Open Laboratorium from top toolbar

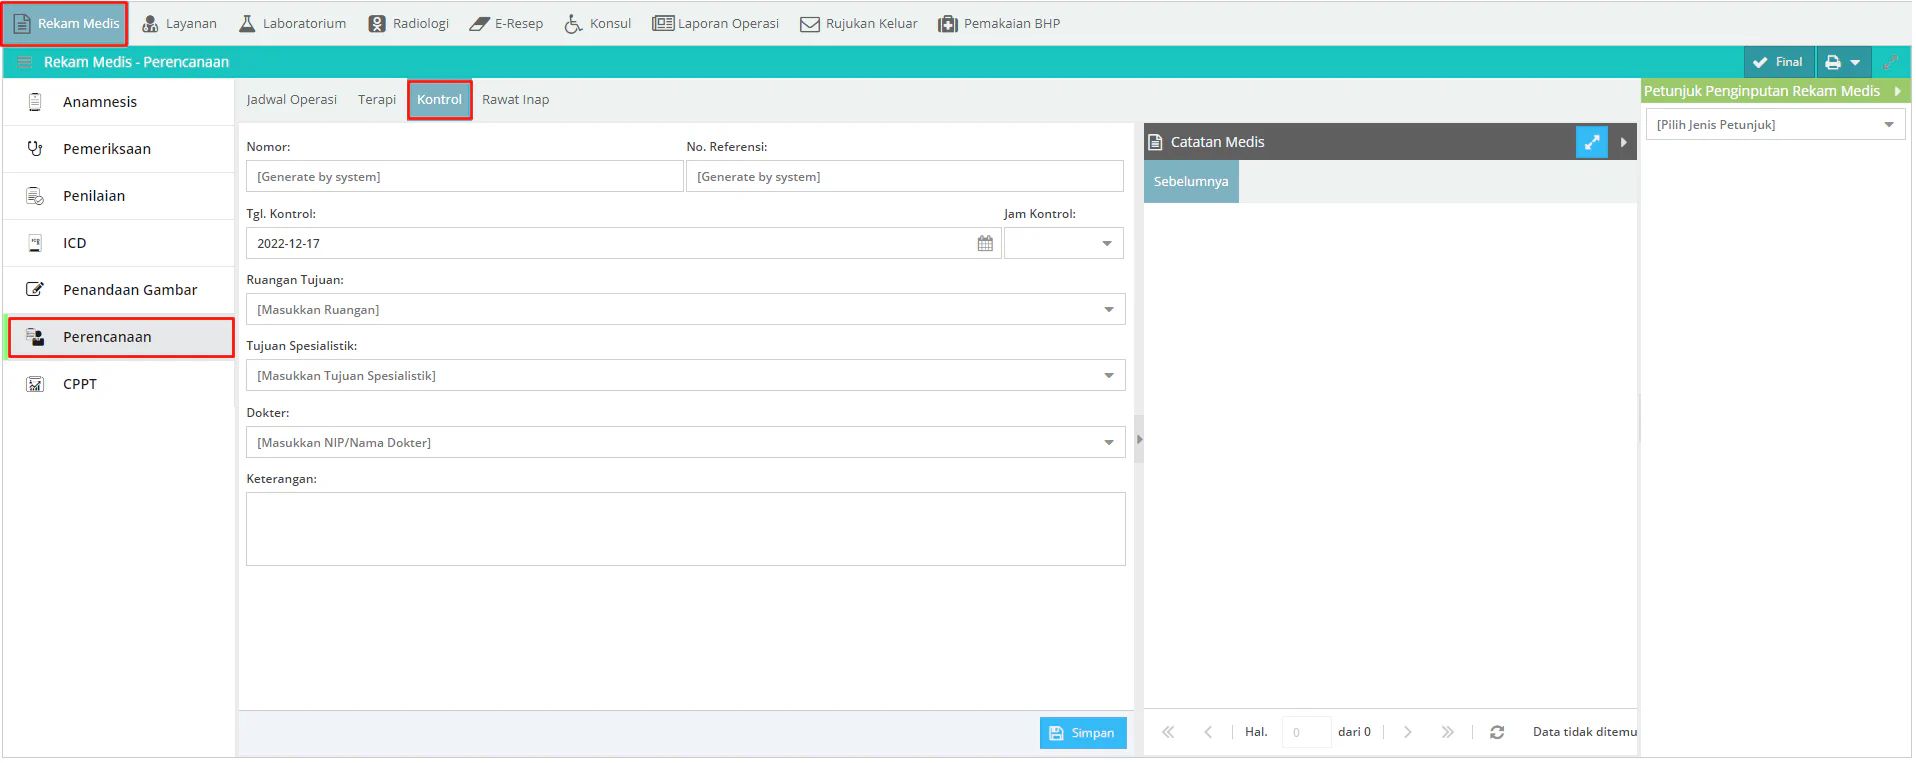(x=292, y=23)
